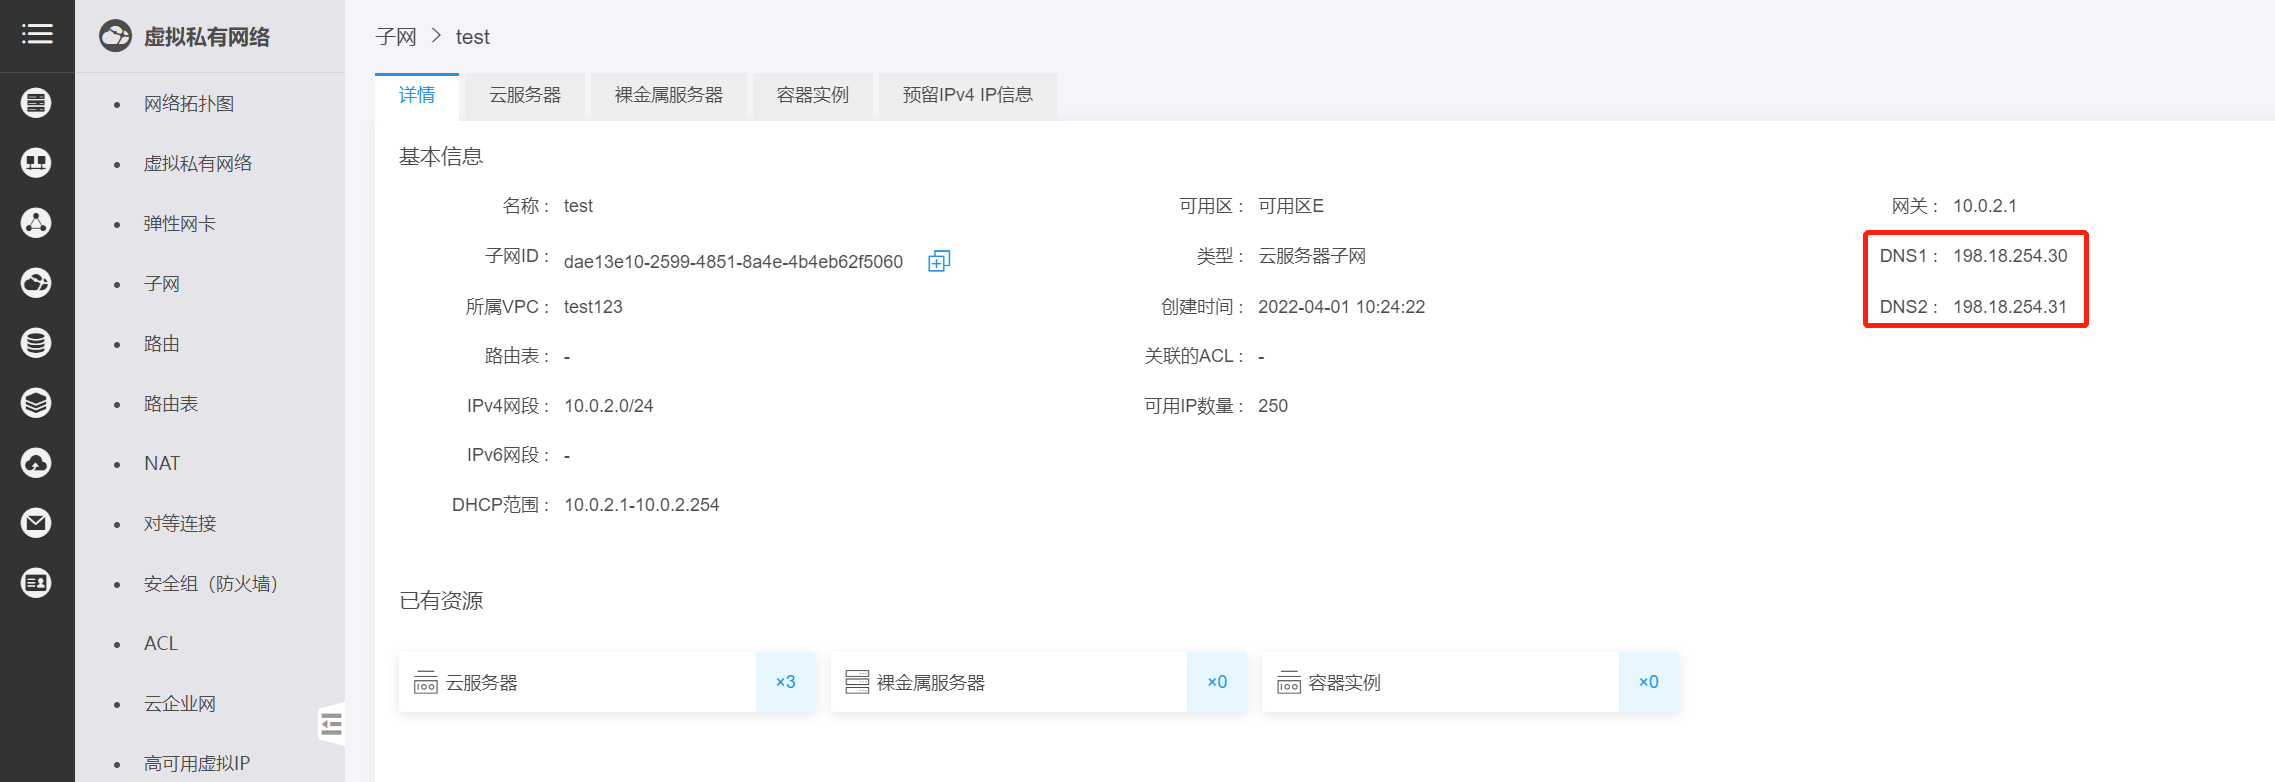Open the hamburger menu icon
This screenshot has width=2275, height=782.
click(37, 35)
